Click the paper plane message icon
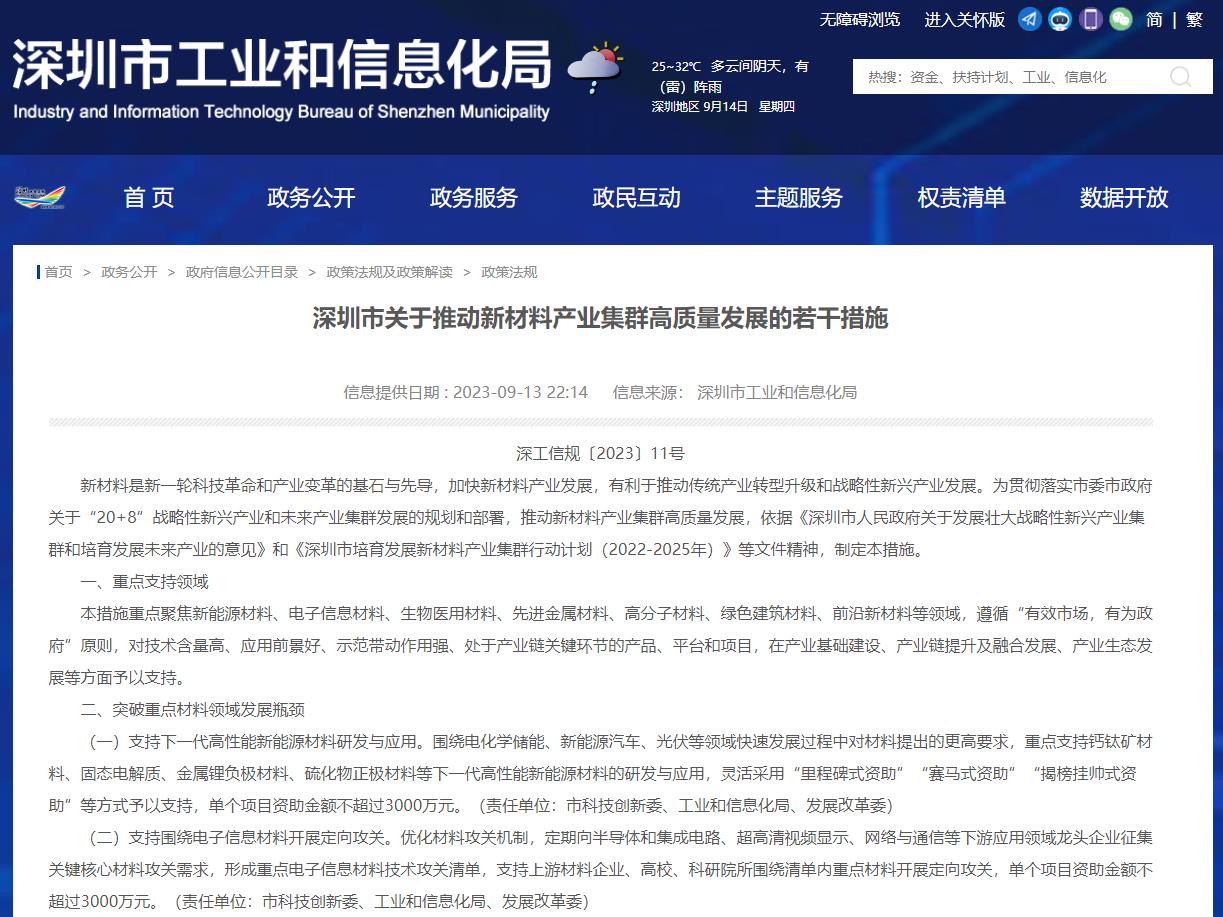 click(1030, 19)
